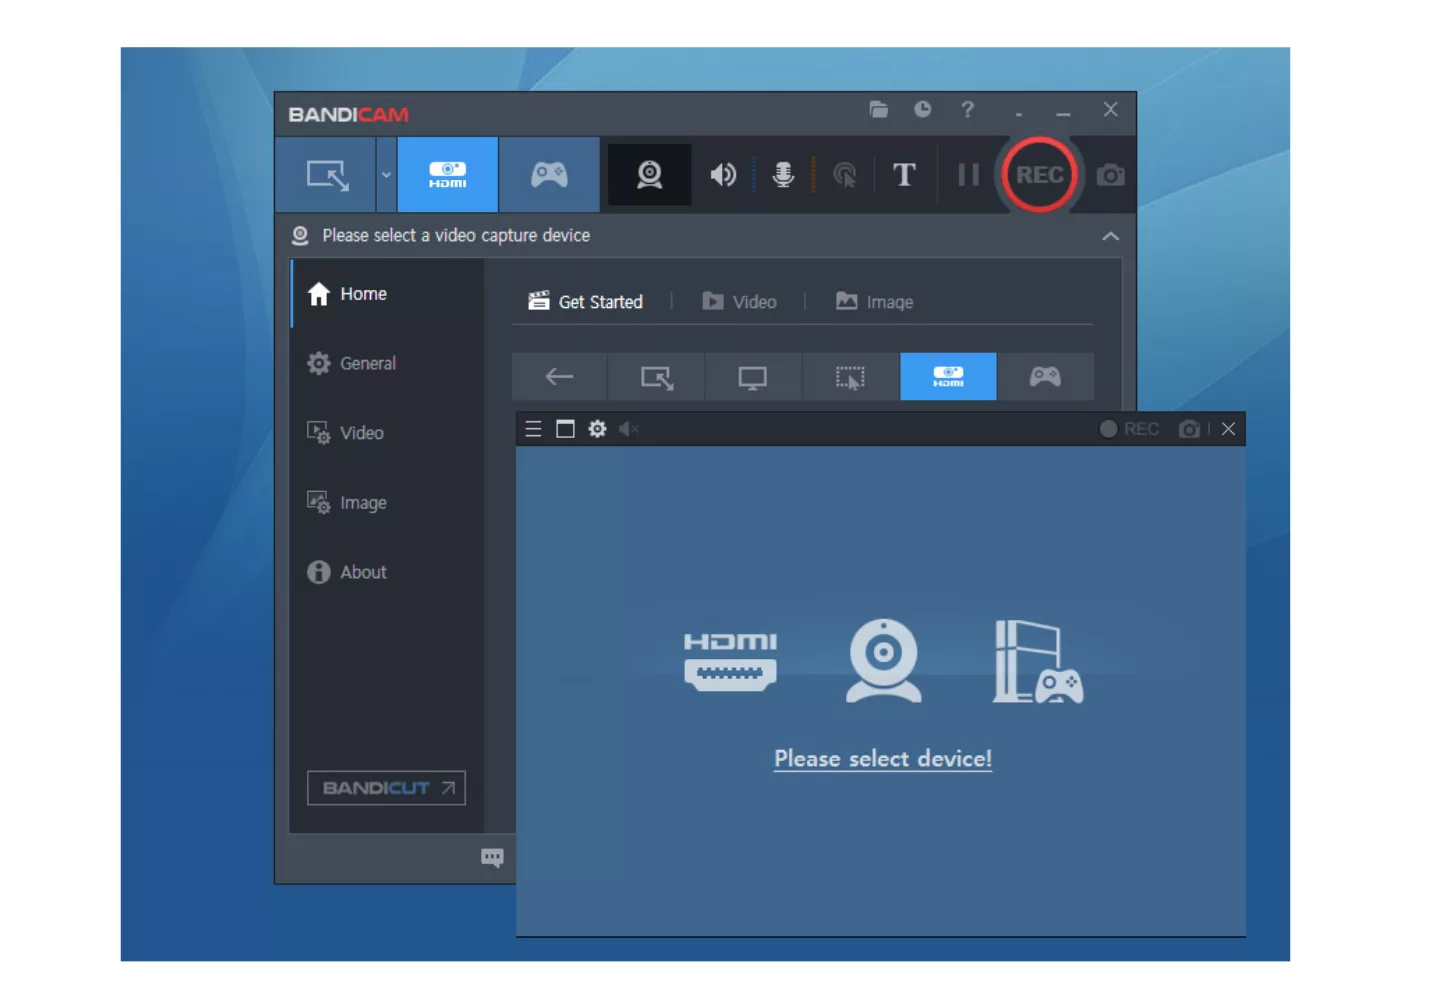Open the gear settings in the preview window
Viewport: 1440px width, 1000px height.
click(x=597, y=429)
